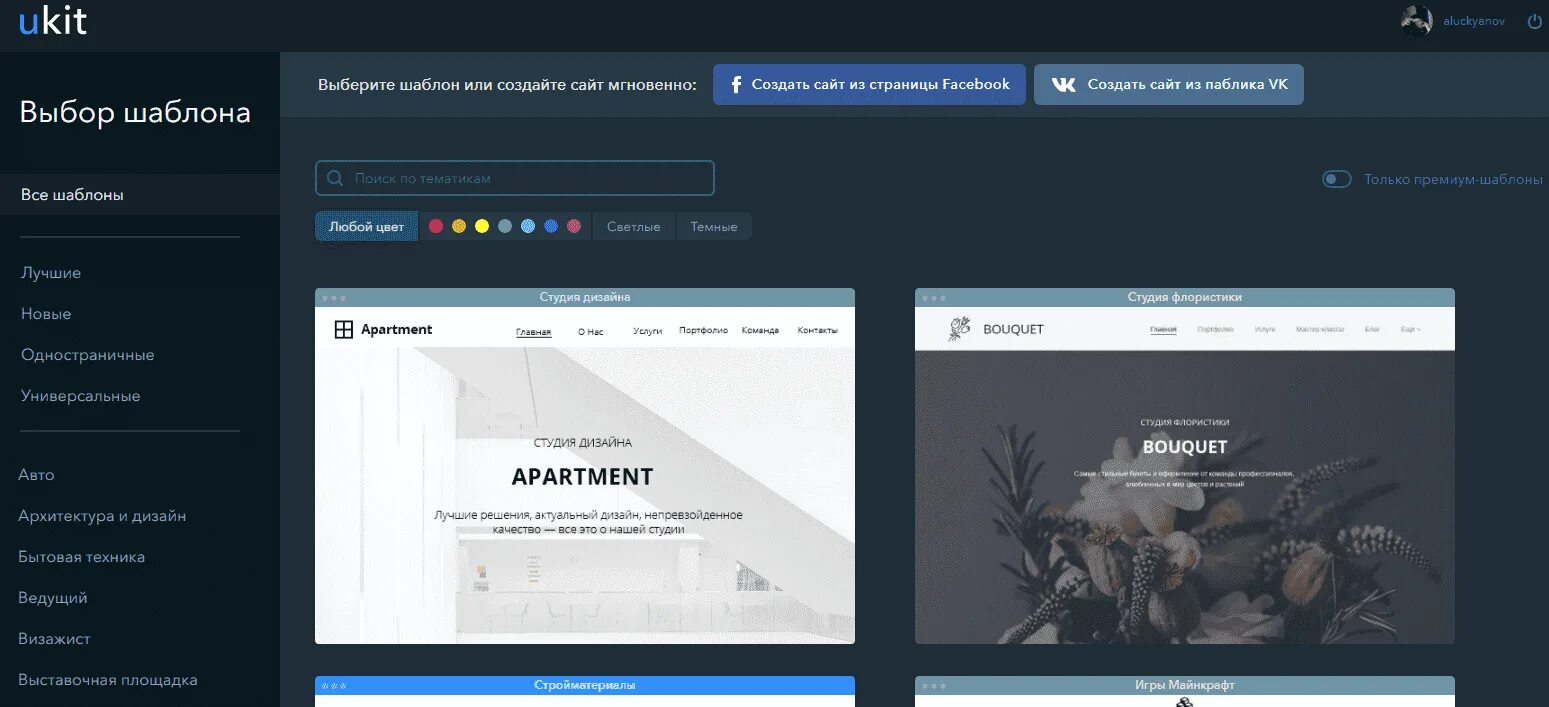Choose the 'Авто' topic
1549x707 pixels.
click(x=37, y=475)
